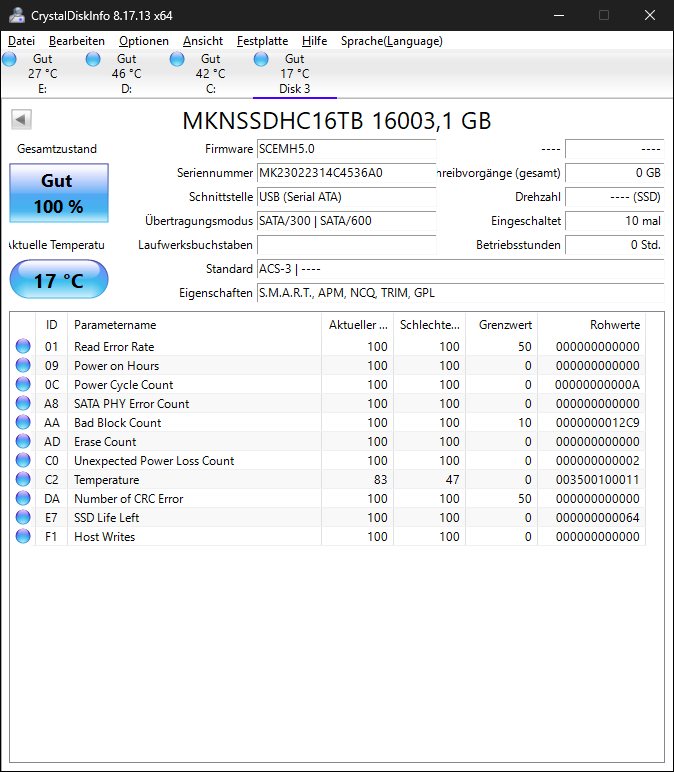
Task: Click the status orb for Disk 3
Action: coord(261,59)
